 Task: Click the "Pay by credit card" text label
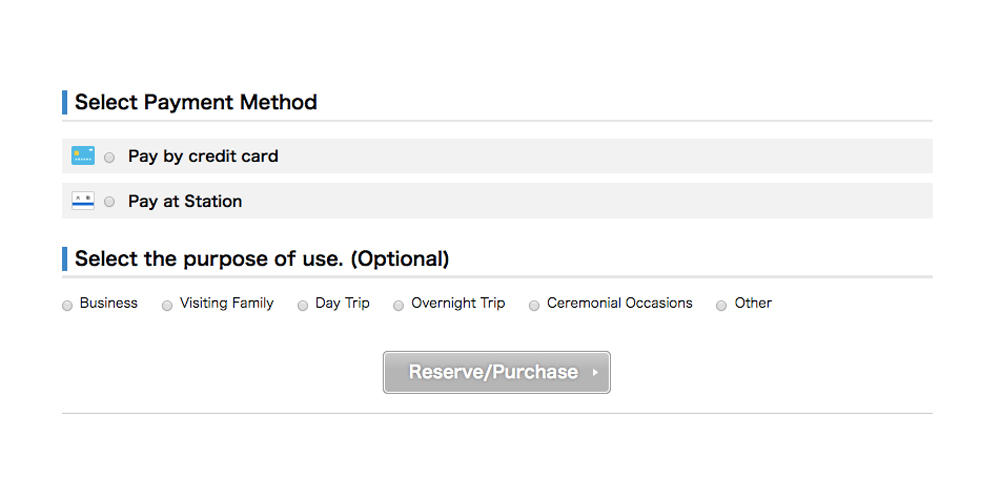tap(203, 156)
